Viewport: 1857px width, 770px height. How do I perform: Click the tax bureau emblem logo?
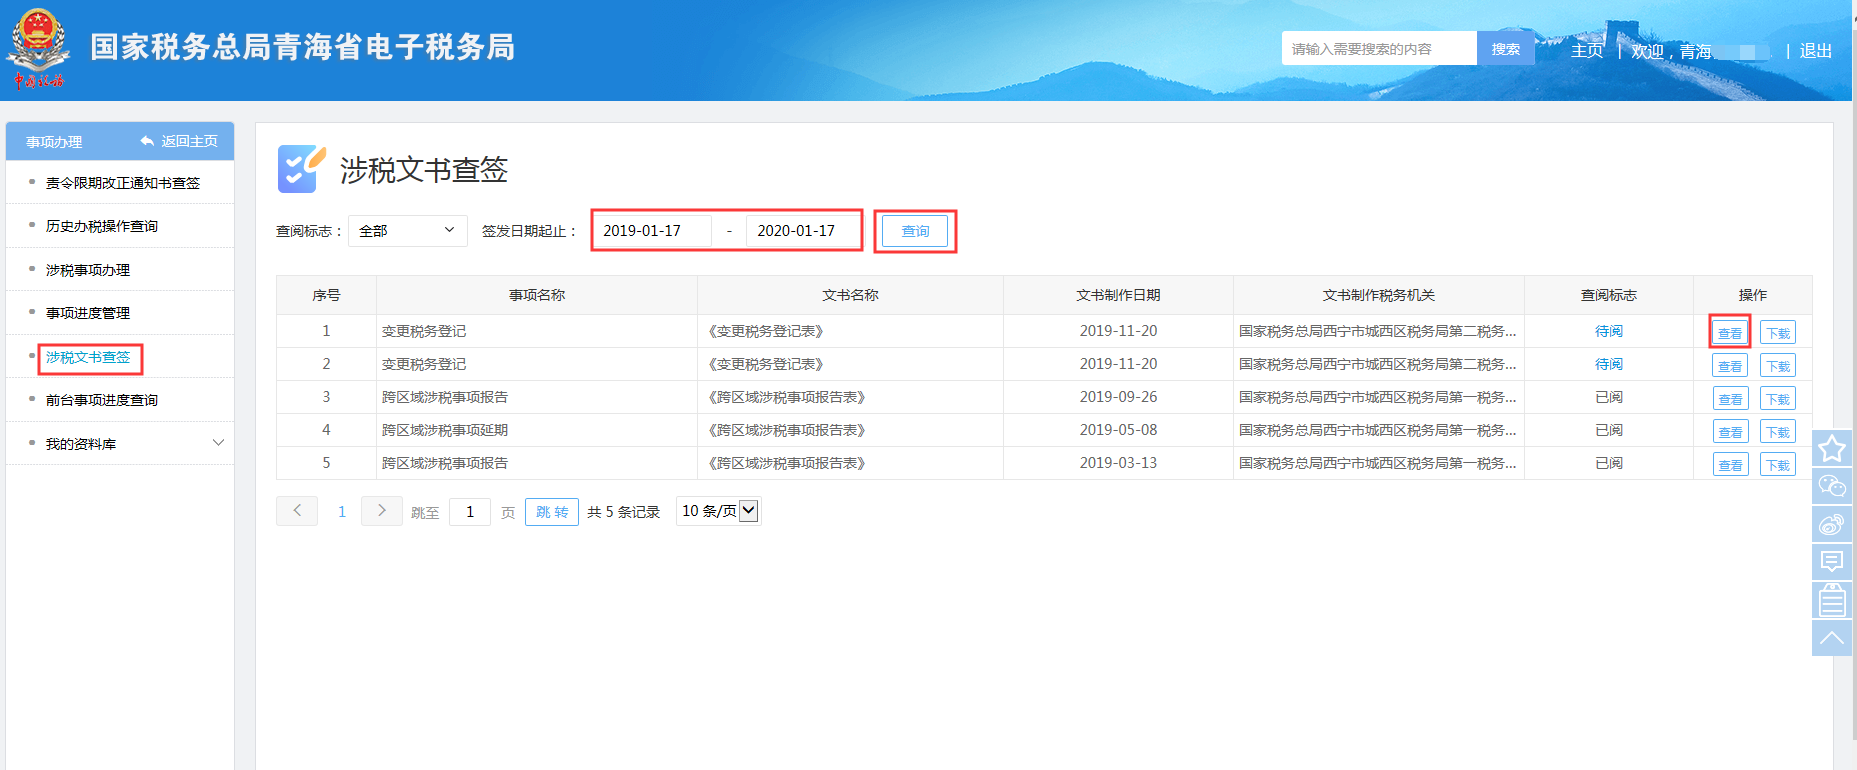(38, 48)
